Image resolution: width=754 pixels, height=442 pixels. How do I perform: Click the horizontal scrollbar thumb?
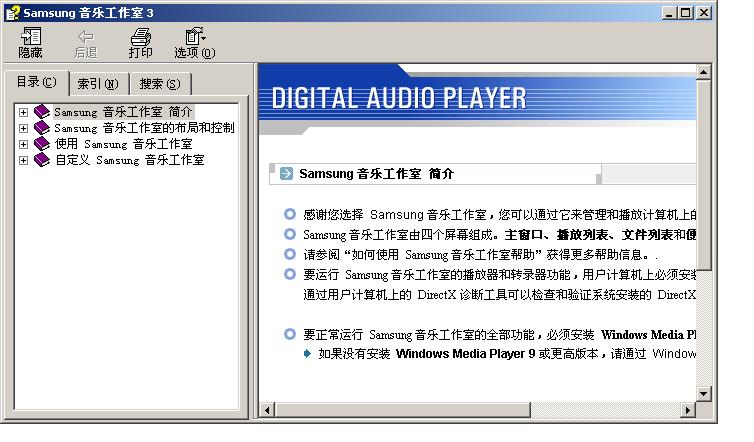click(x=402, y=410)
